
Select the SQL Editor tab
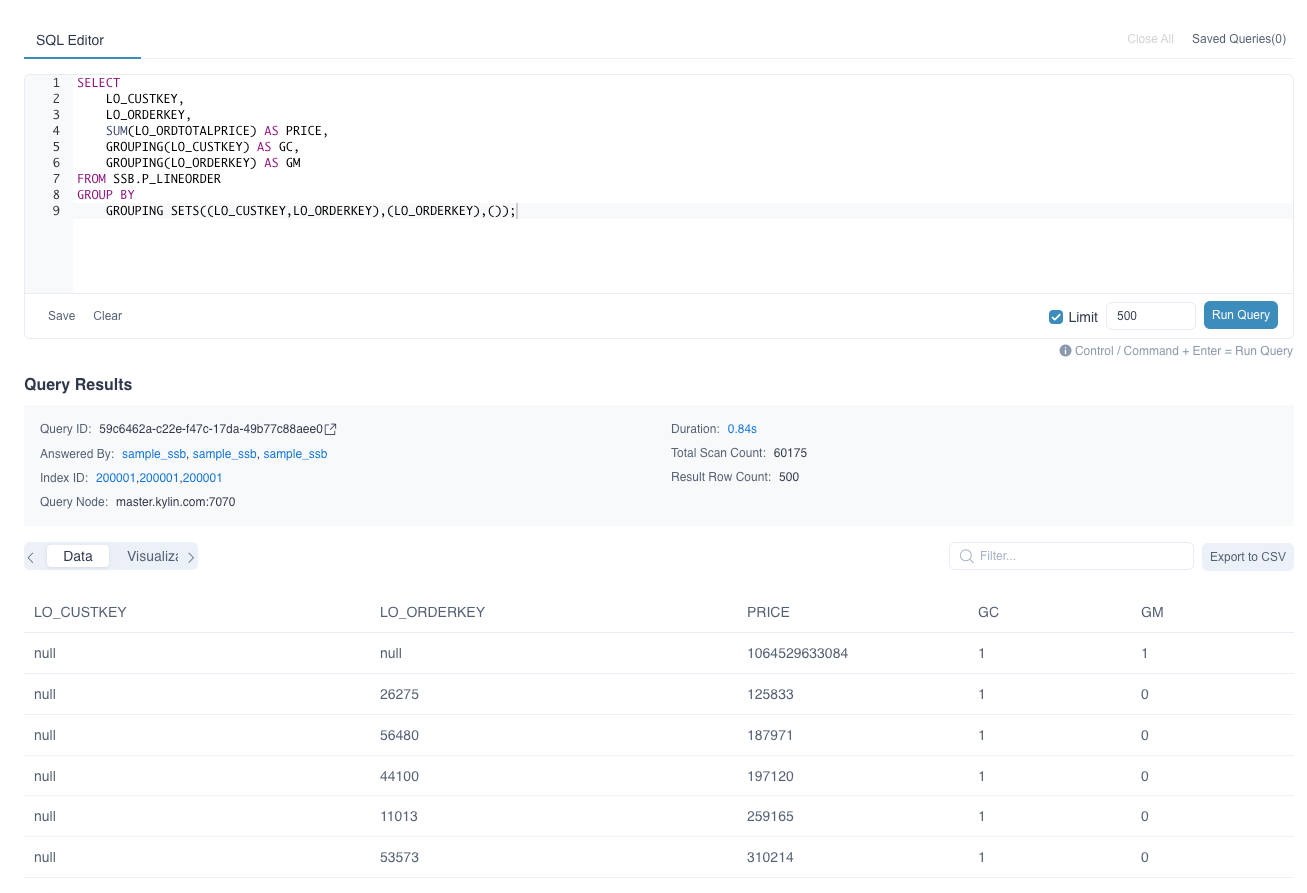[70, 40]
